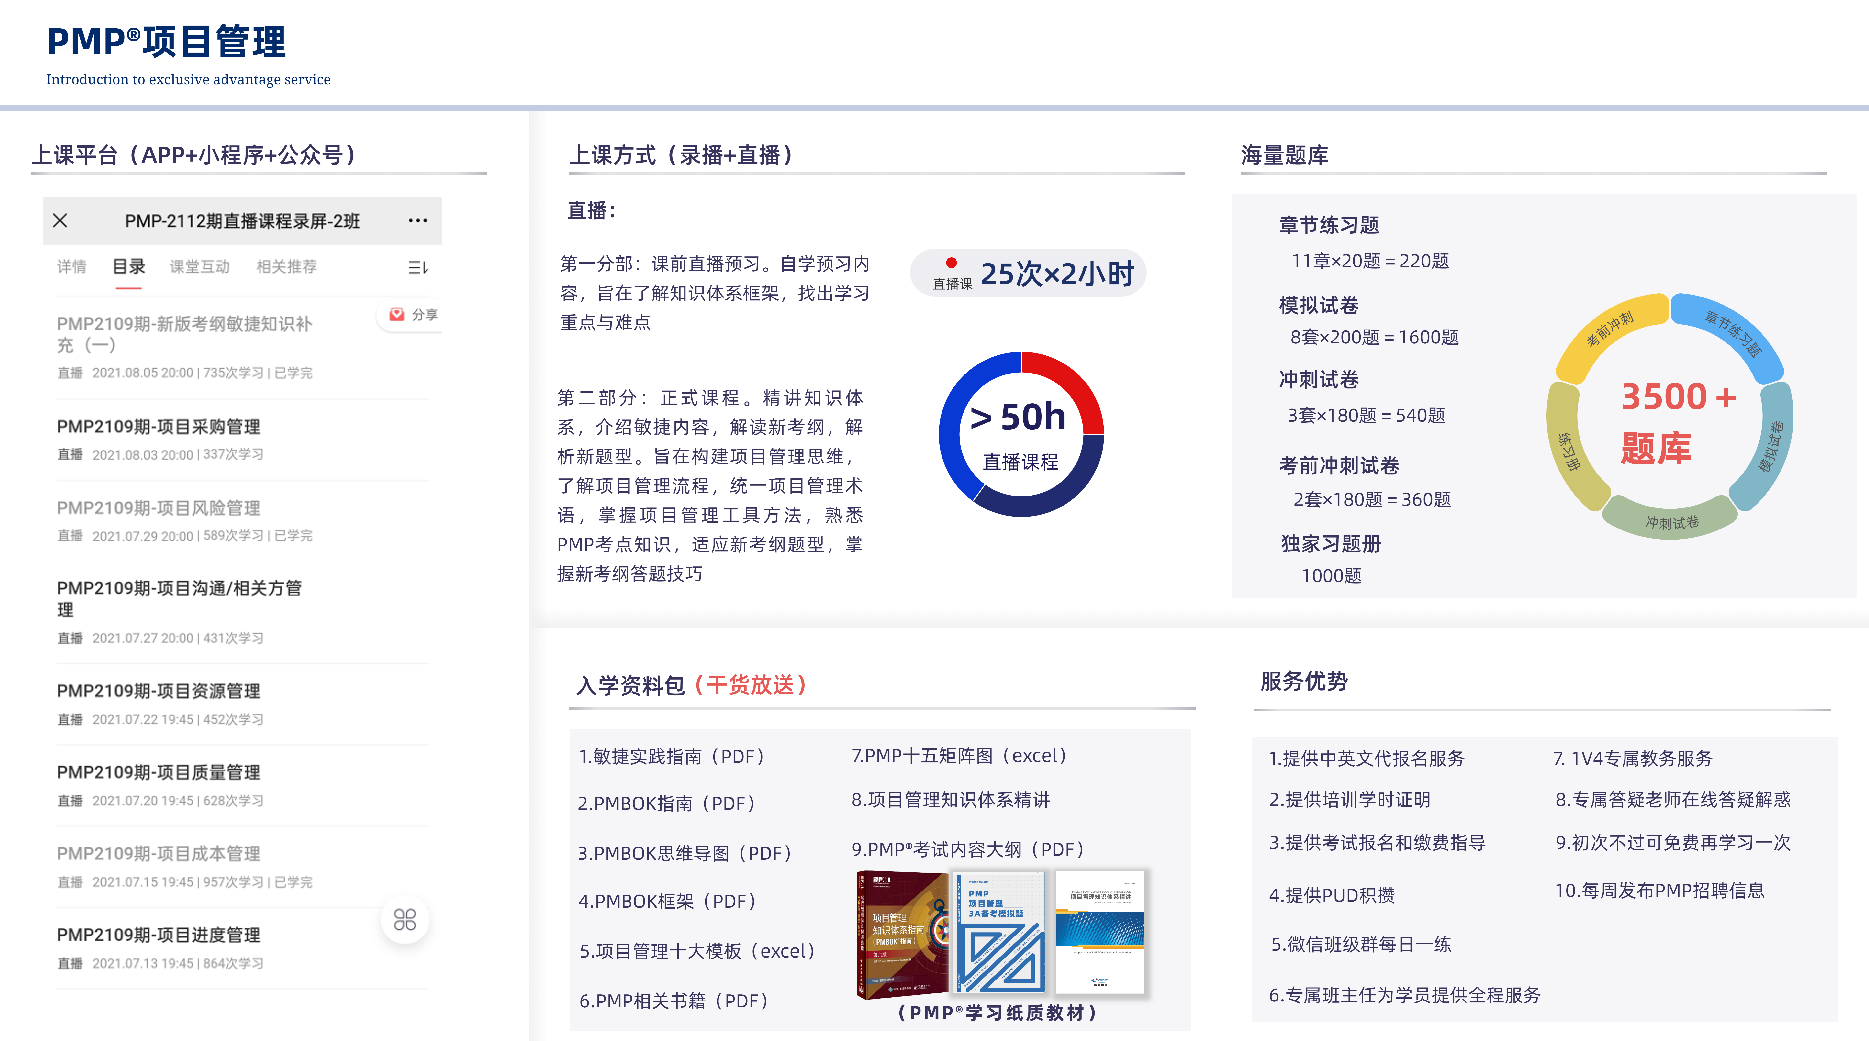Click the 25次×2小时 live class badge
The height and width of the screenshot is (1041, 1869).
(x=1028, y=273)
